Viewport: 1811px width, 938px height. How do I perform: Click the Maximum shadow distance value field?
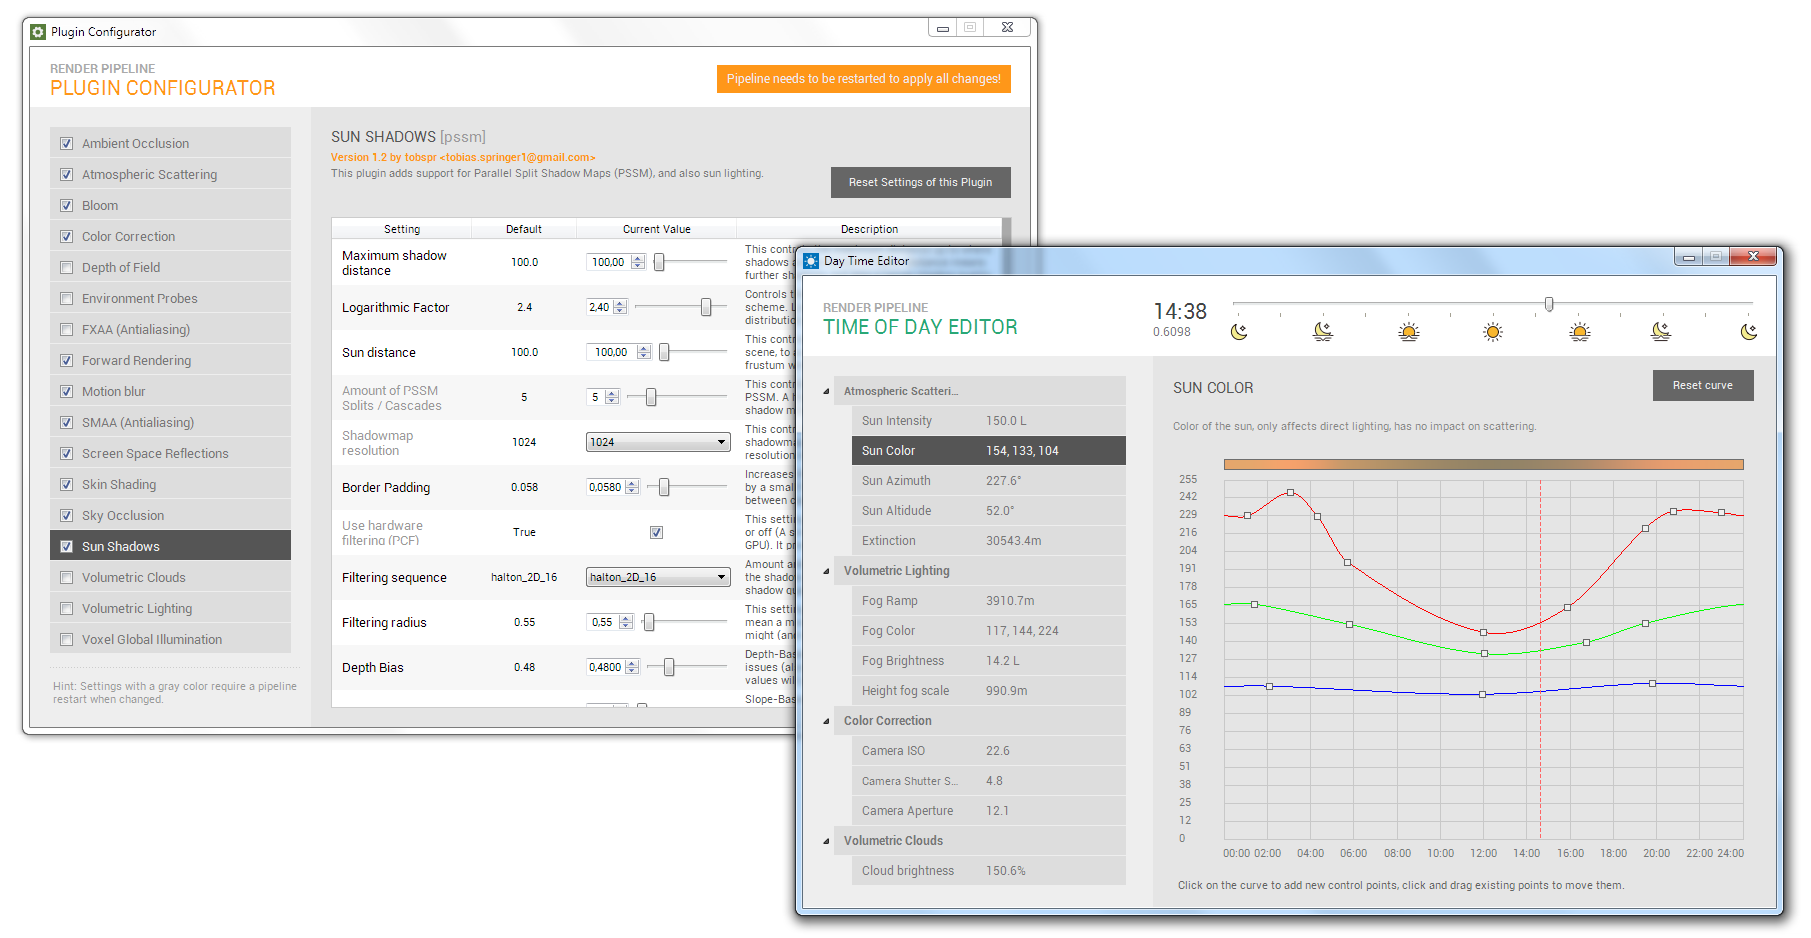click(x=608, y=262)
